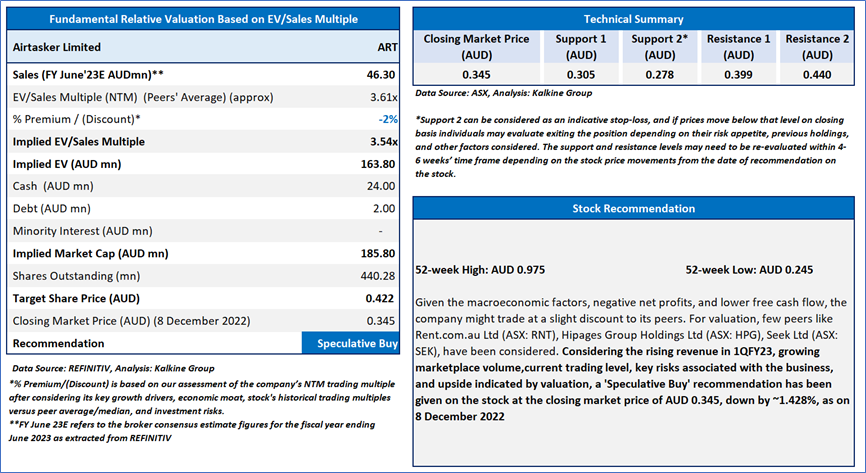Click the '**FY June 23E refers to' footnote

192,432
